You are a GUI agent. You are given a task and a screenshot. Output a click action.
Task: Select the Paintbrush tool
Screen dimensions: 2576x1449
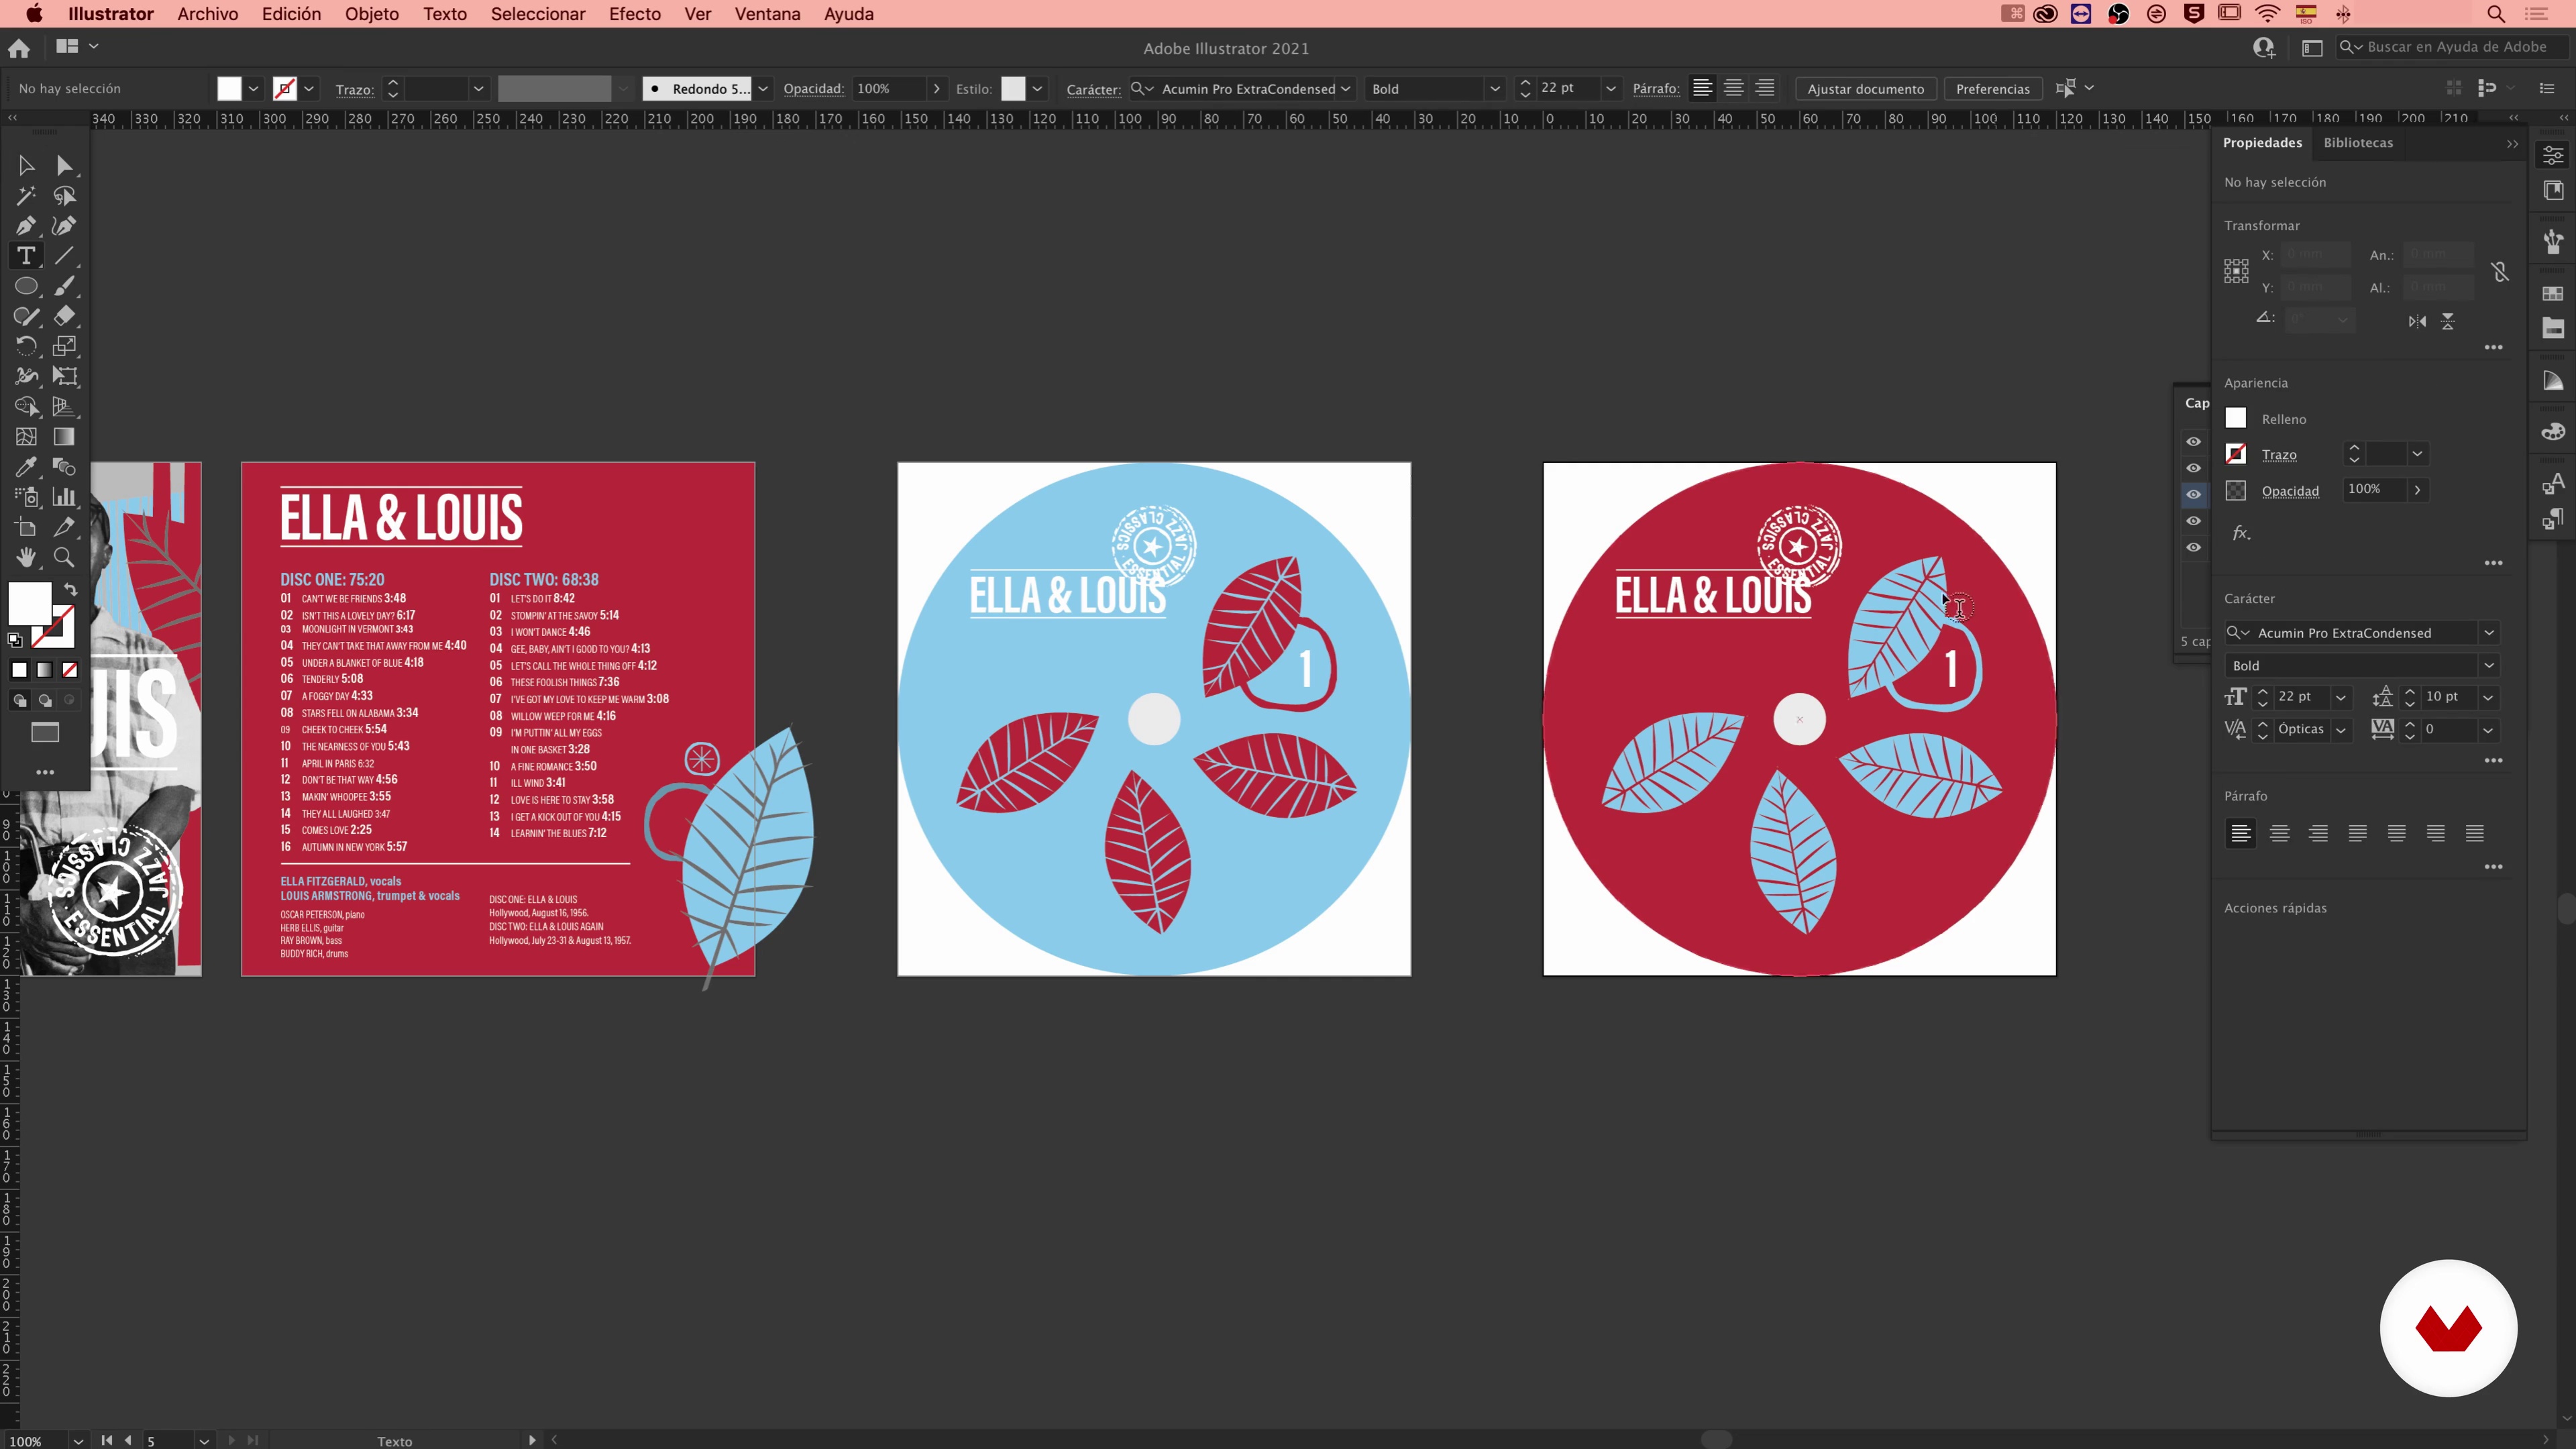point(64,286)
